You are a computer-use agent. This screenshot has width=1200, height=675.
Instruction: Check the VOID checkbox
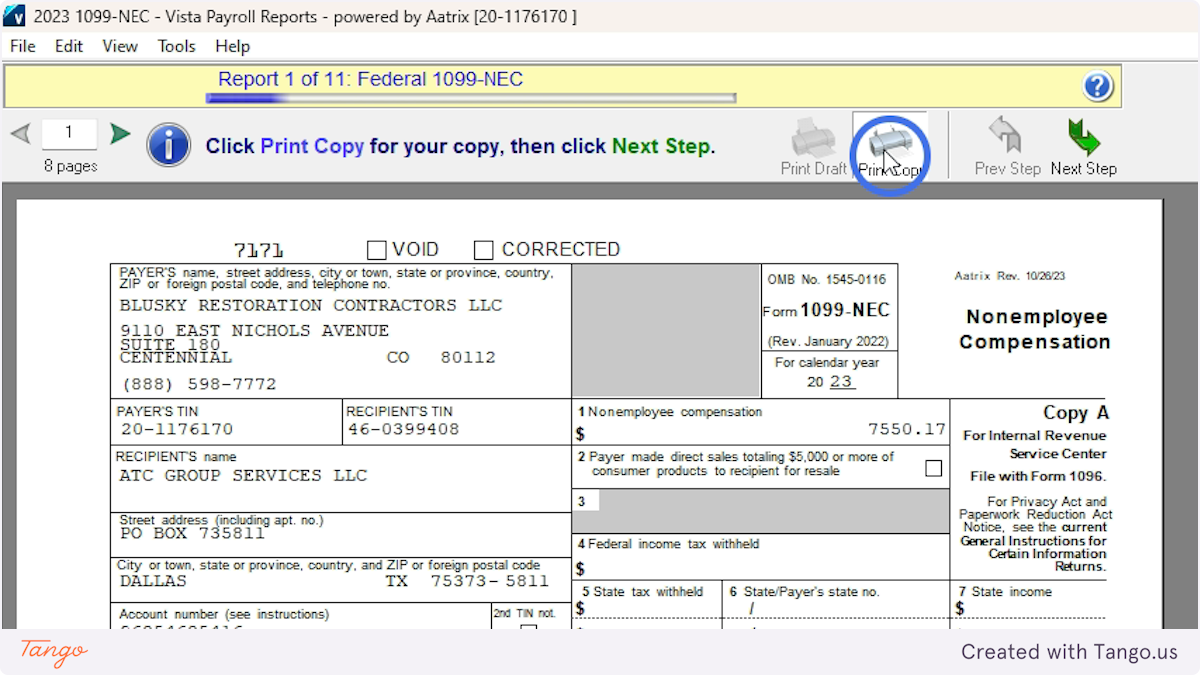tap(376, 249)
